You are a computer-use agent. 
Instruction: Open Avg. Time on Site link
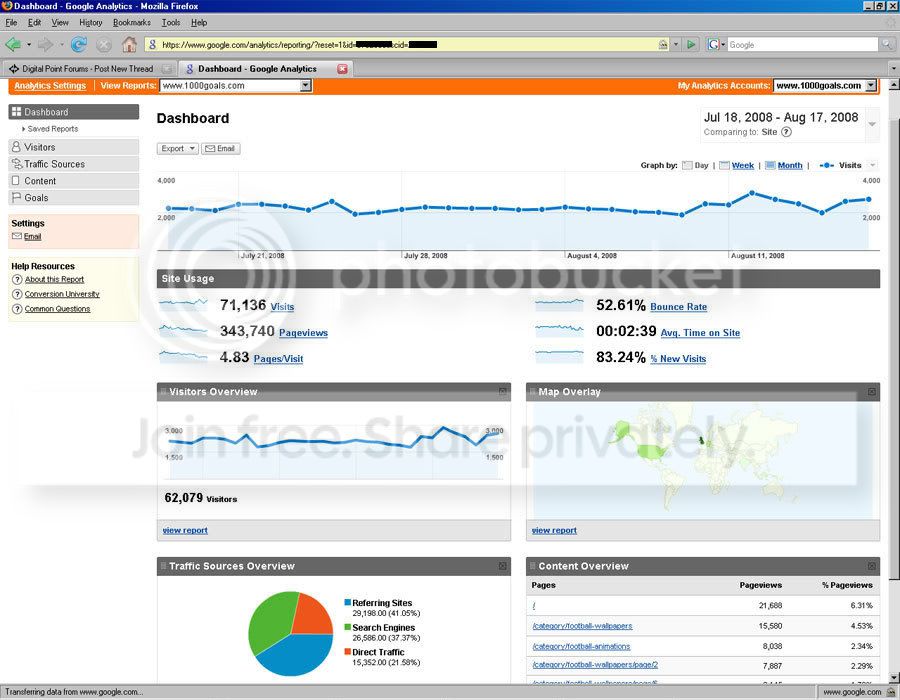point(700,333)
